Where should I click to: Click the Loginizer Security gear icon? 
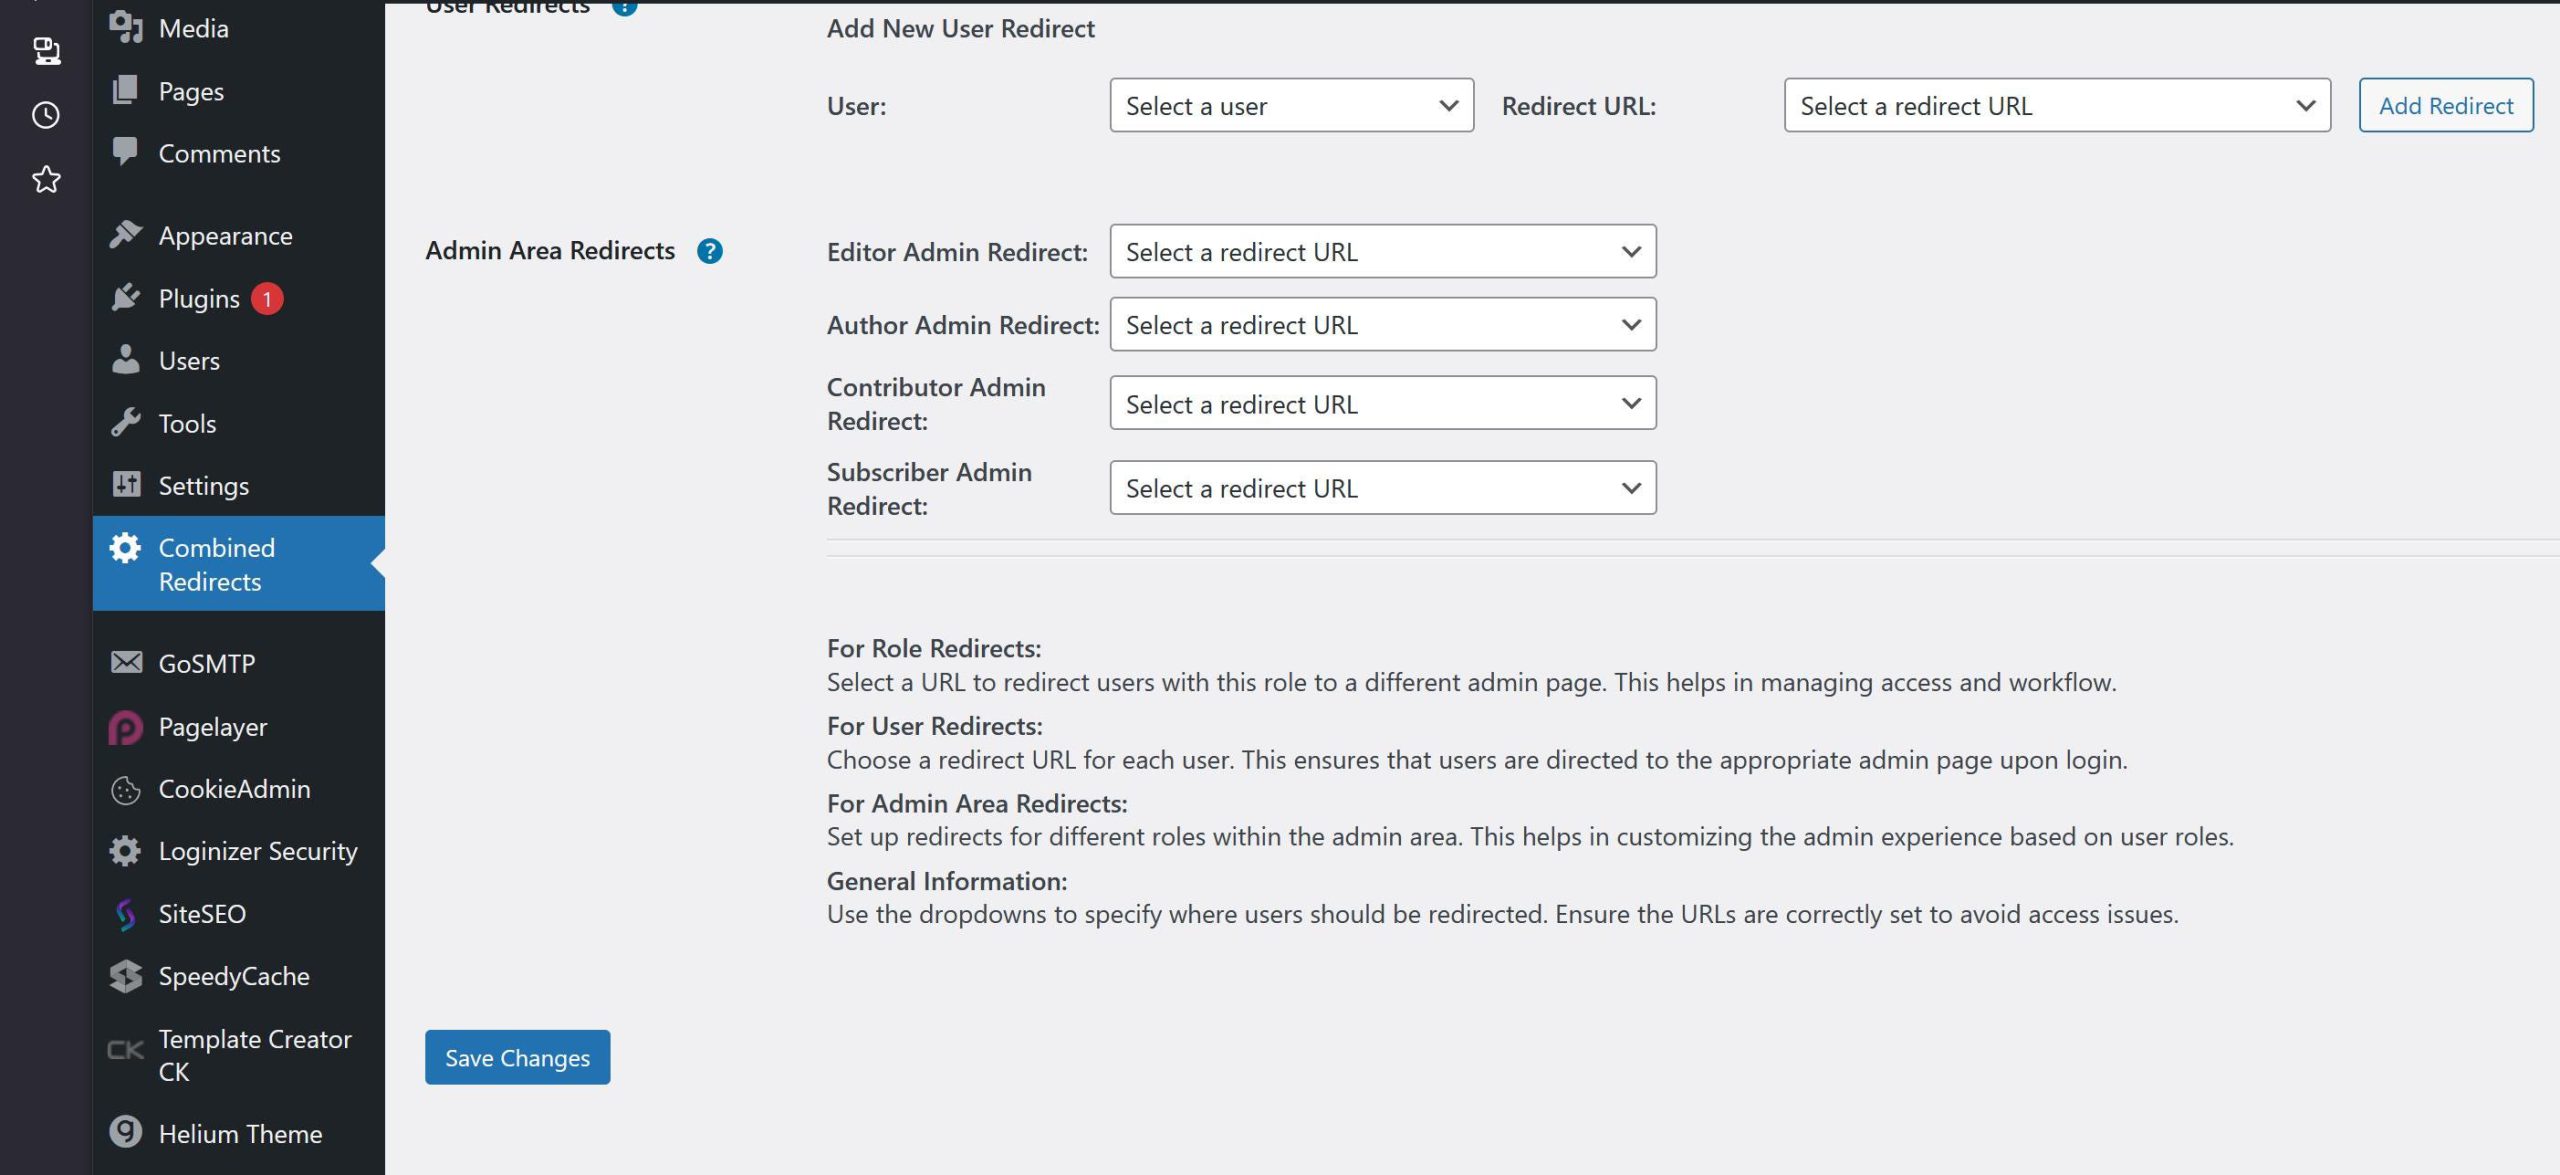126,851
